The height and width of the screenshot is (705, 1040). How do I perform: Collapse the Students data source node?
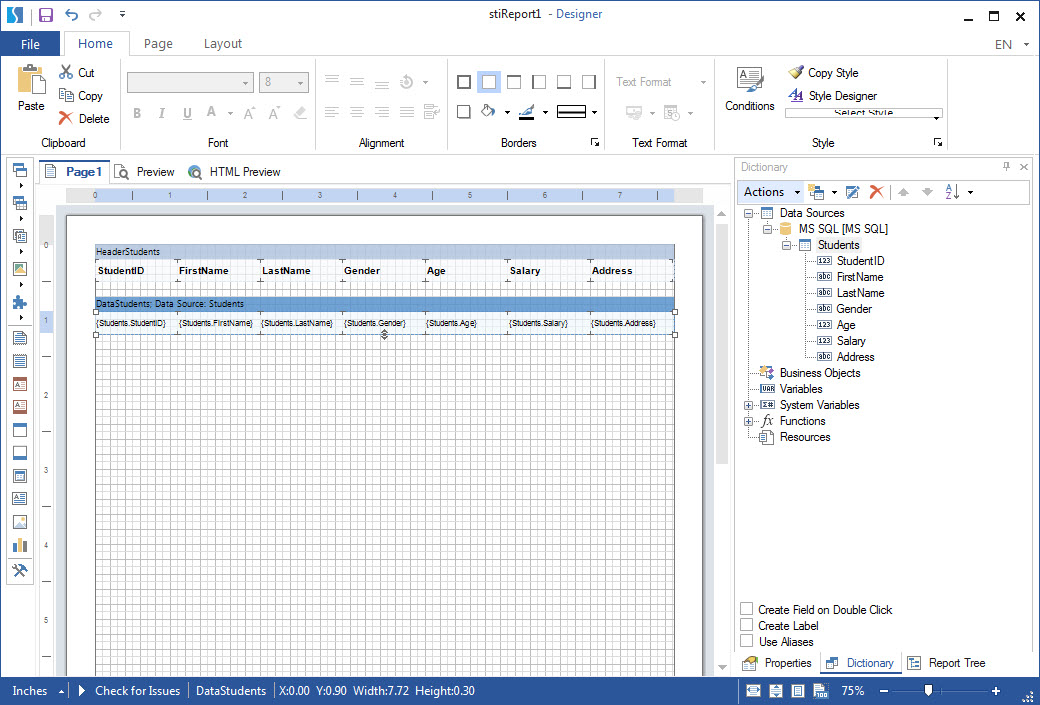[x=786, y=245]
